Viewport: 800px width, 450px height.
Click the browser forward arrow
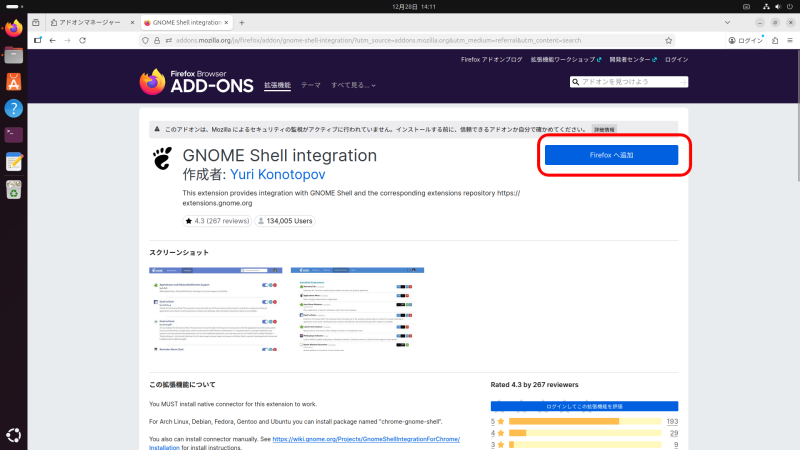[x=67, y=40]
